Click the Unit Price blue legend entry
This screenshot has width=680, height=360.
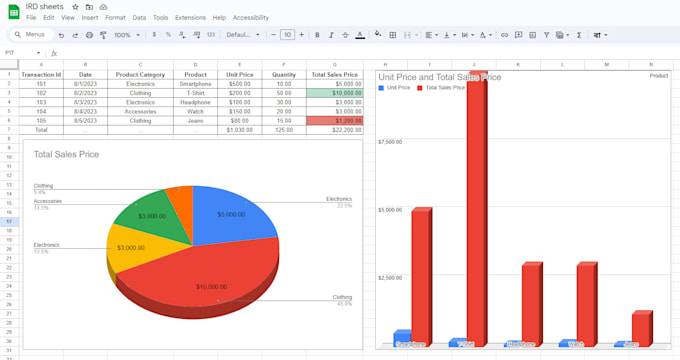(394, 88)
